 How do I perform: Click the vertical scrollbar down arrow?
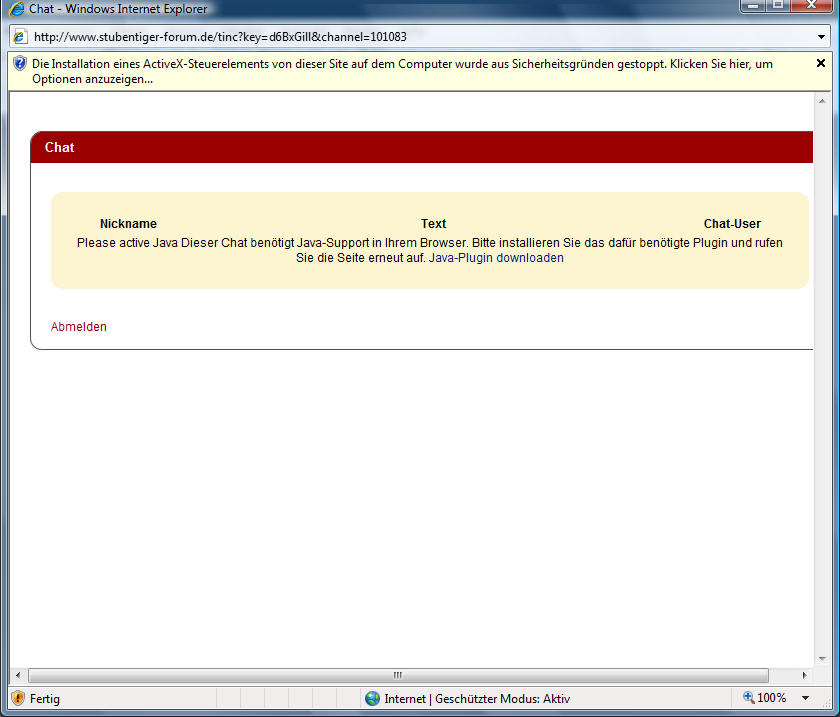(x=822, y=658)
